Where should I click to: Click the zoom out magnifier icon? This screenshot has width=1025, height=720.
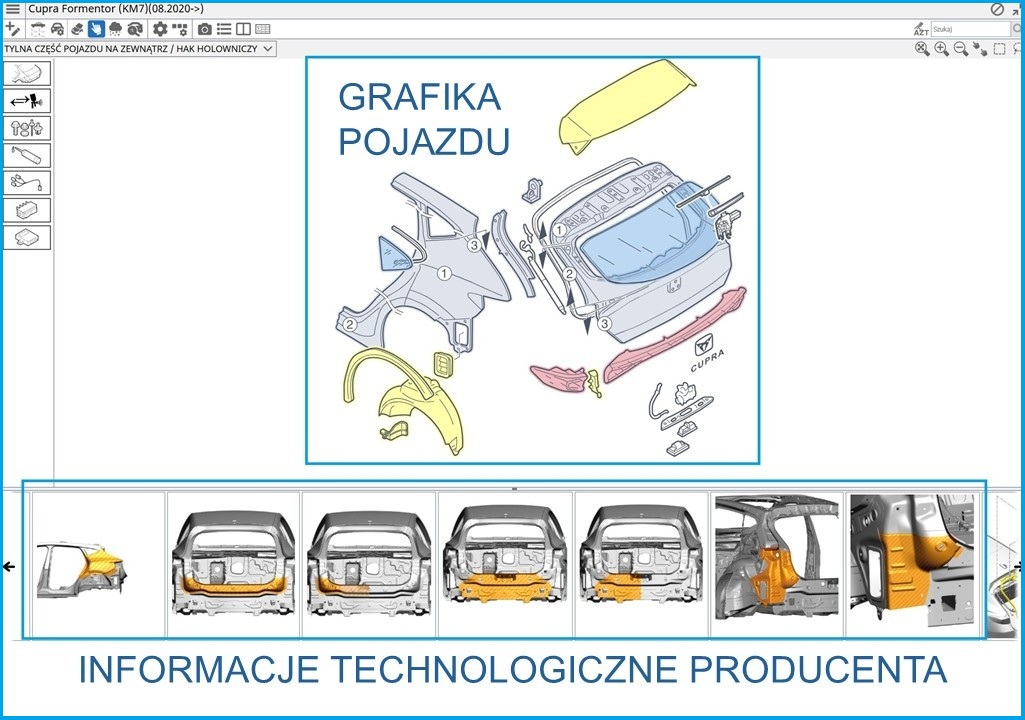pos(960,49)
